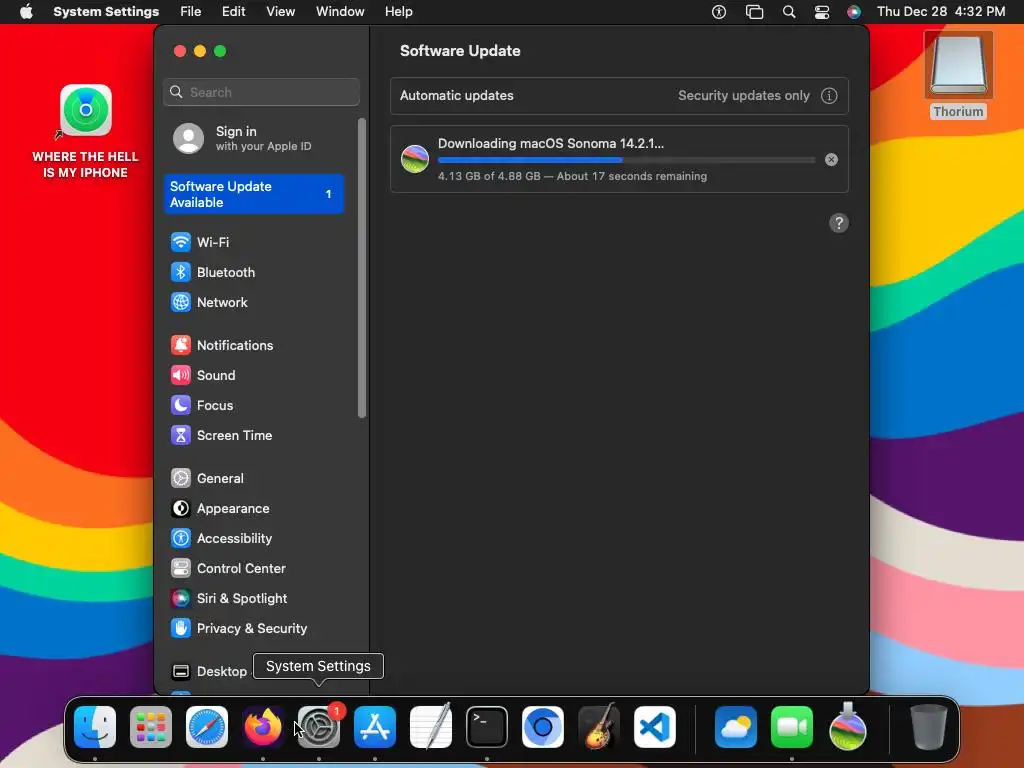Launch Visual Studio Code from Dock
Viewport: 1024px width, 768px height.
click(x=654, y=727)
